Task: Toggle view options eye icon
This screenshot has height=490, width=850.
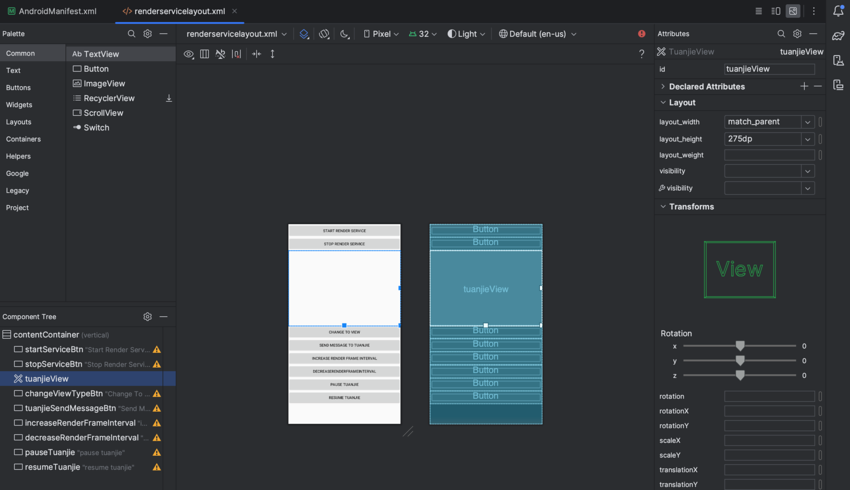Action: pos(188,54)
